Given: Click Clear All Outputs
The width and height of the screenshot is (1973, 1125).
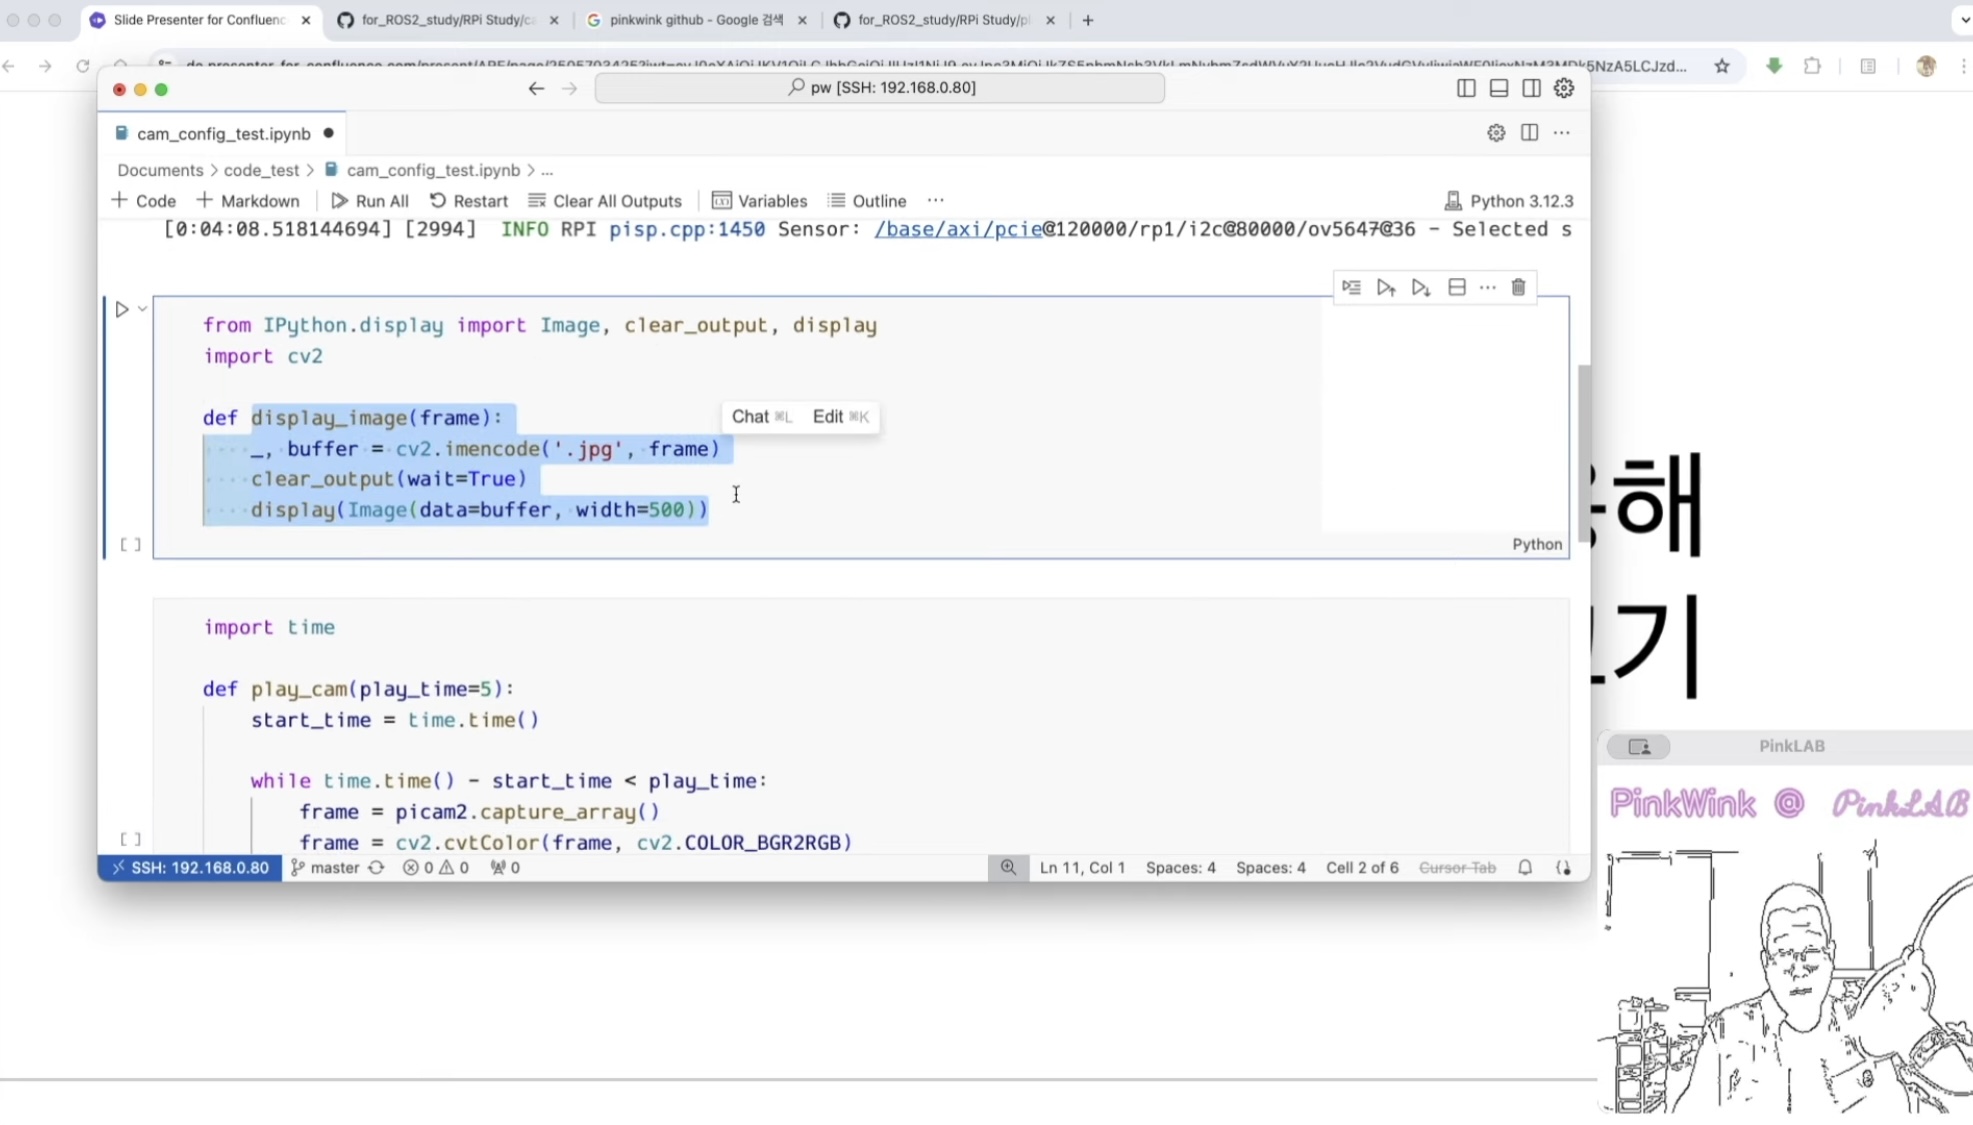Looking at the screenshot, I should coord(605,201).
